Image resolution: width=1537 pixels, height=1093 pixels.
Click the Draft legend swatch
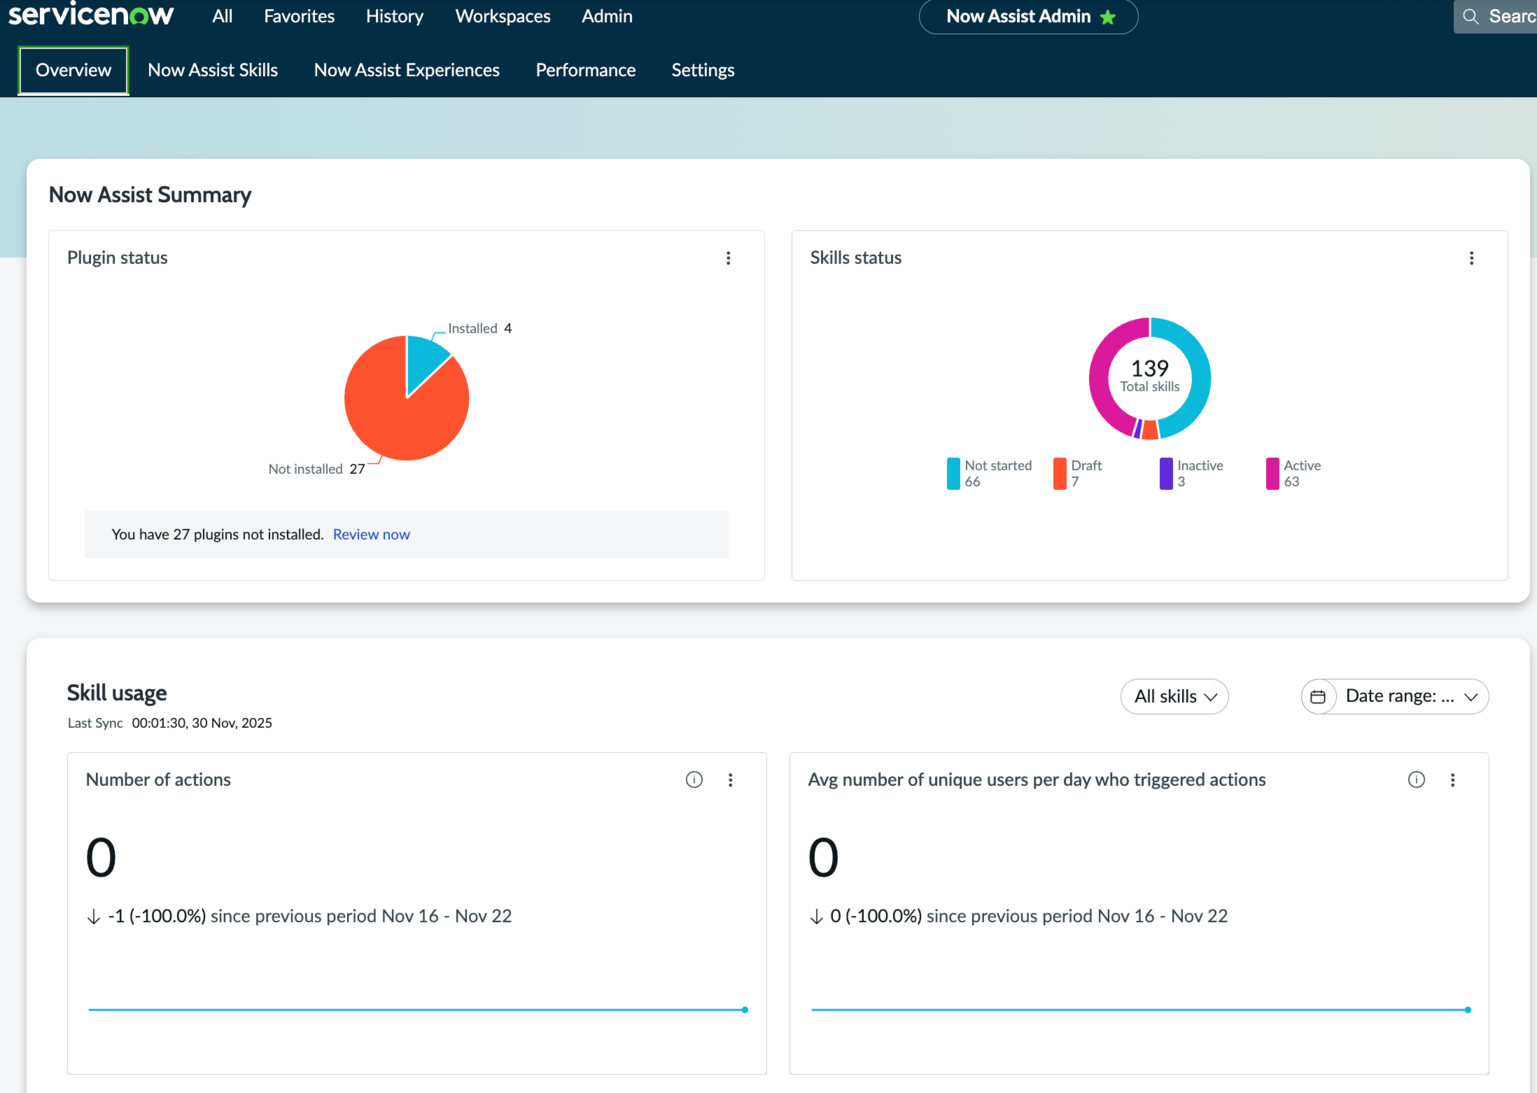(x=1060, y=473)
